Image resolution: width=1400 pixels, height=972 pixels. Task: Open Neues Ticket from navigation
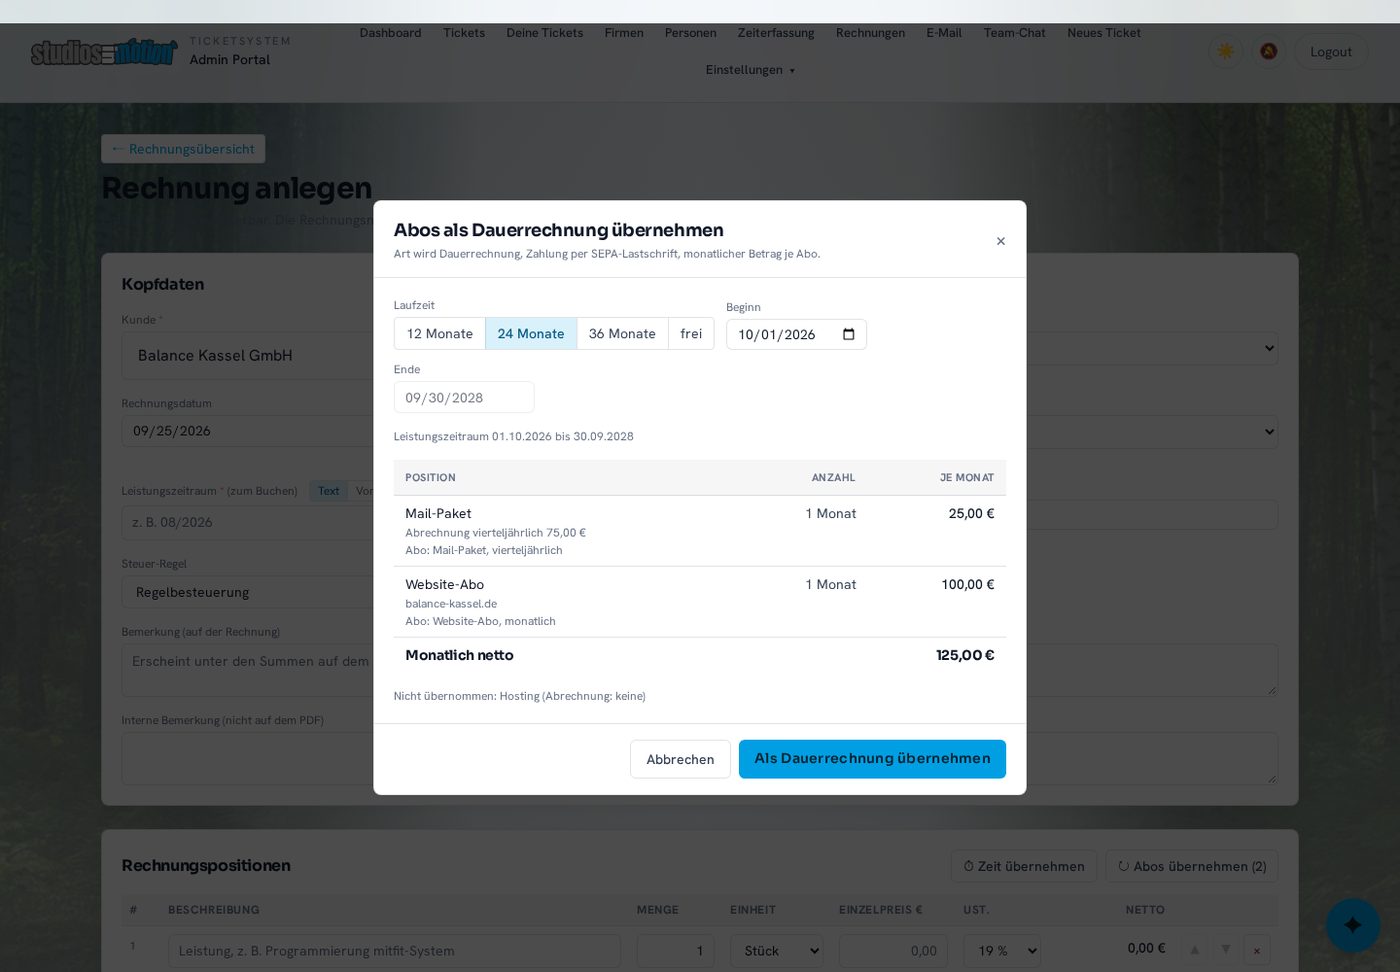1104,33
